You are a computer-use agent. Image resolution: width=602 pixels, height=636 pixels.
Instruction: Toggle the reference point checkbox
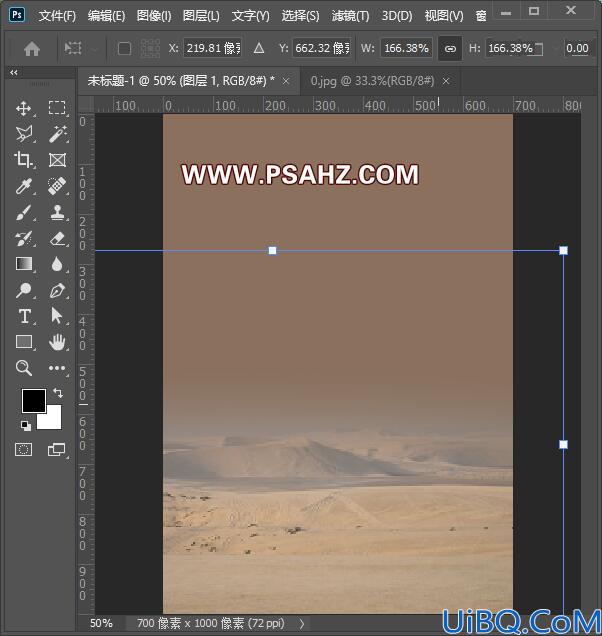point(124,49)
